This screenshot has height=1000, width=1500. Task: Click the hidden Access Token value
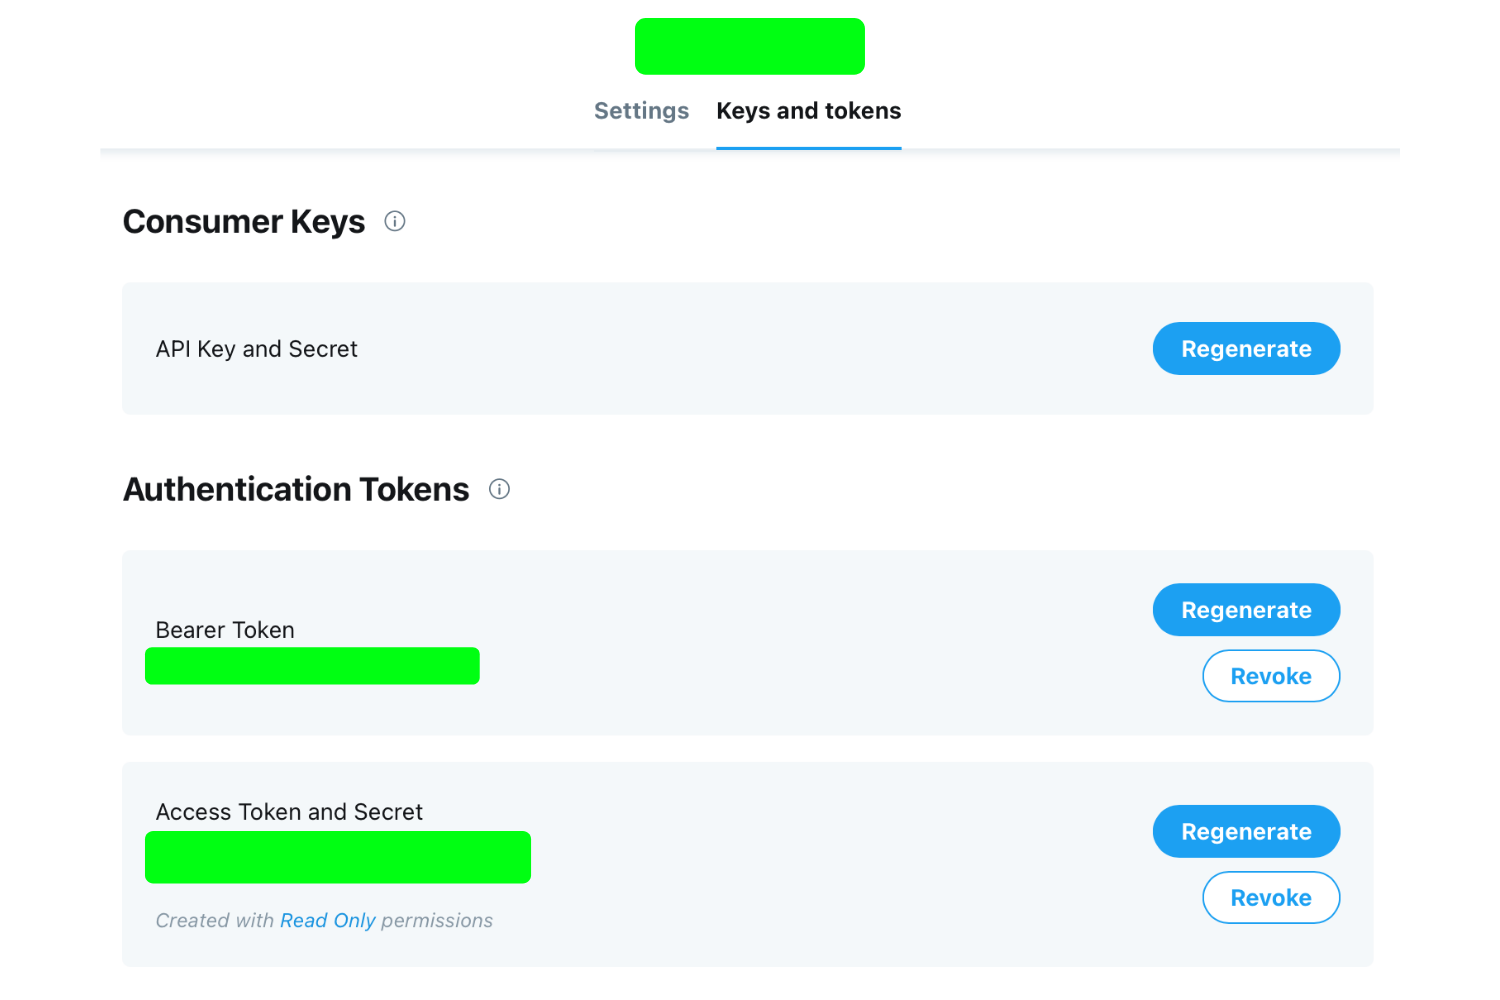point(338,857)
